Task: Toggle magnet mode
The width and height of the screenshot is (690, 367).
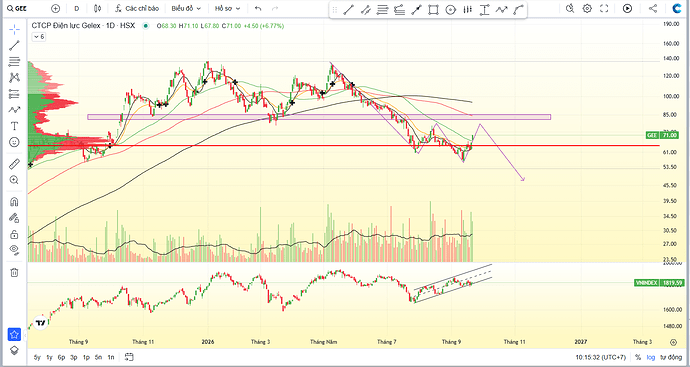Action: 15,202
